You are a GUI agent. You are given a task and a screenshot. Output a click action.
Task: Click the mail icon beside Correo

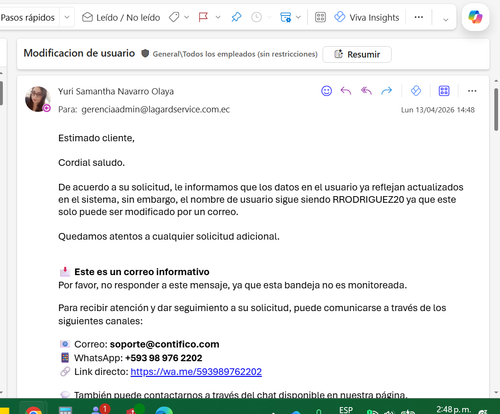click(65, 344)
